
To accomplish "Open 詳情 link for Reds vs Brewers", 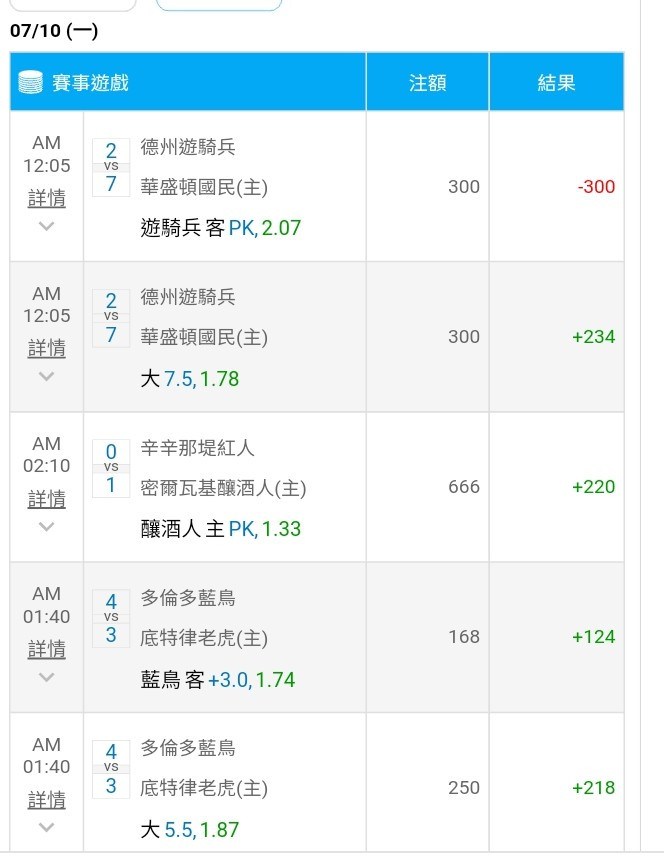I will pos(47,498).
